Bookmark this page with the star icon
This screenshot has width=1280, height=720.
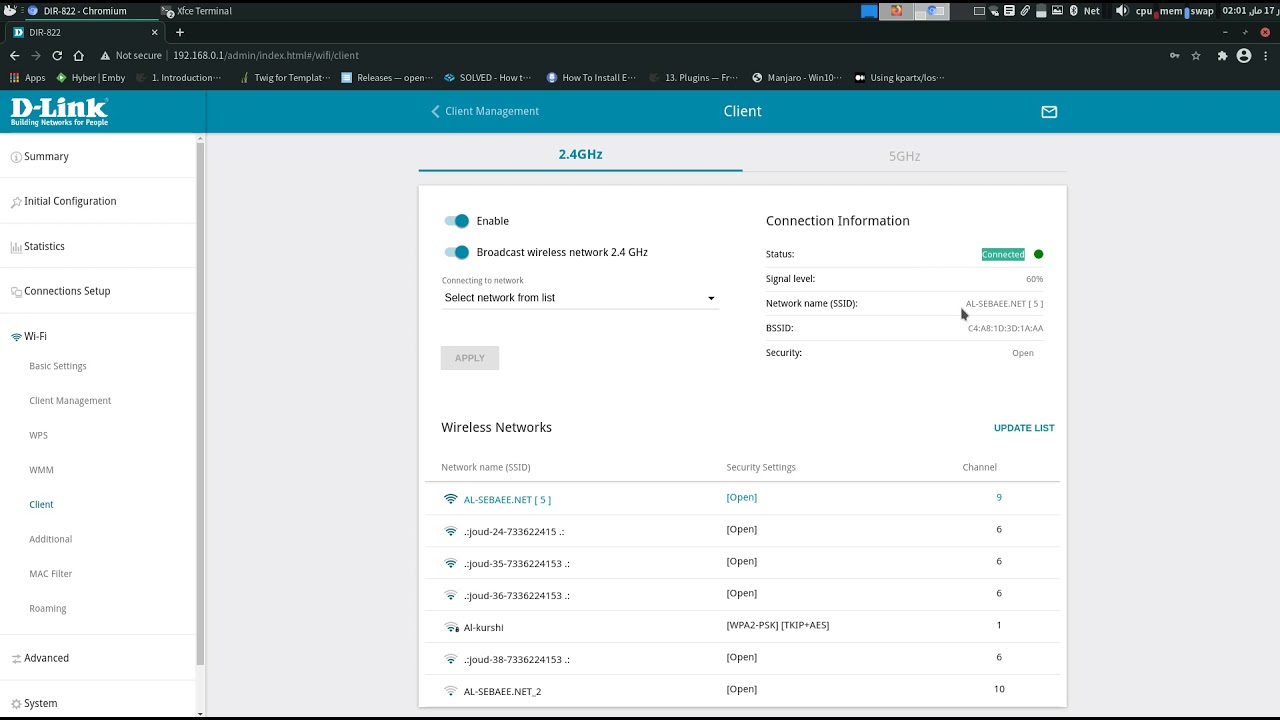tap(1196, 56)
